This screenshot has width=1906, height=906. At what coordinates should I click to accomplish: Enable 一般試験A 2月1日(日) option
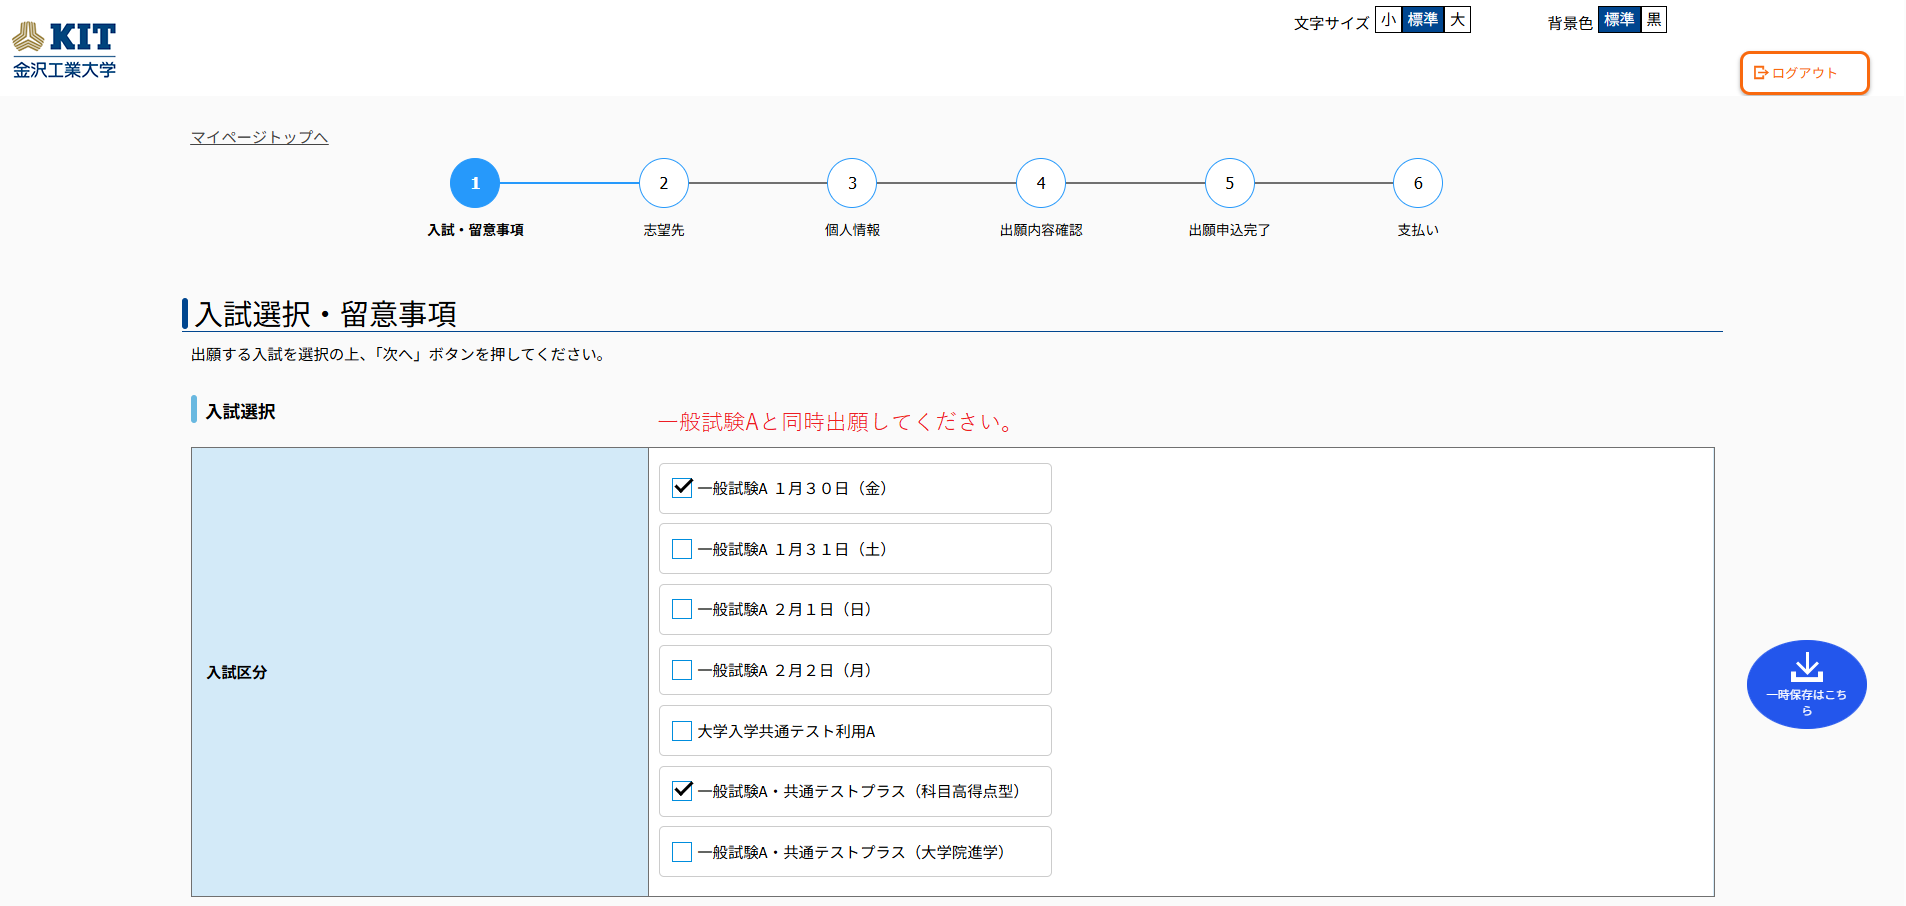(x=682, y=609)
